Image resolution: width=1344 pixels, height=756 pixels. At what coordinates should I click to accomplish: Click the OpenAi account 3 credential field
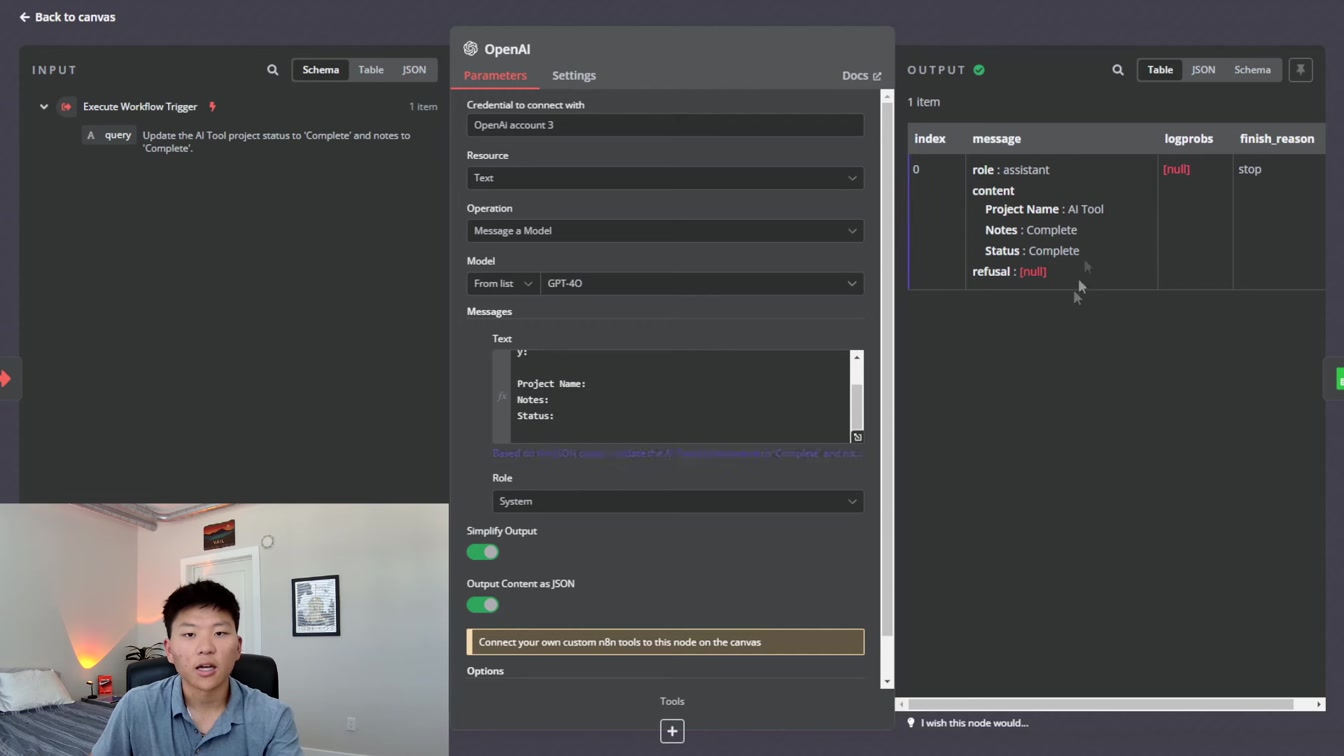(x=665, y=125)
